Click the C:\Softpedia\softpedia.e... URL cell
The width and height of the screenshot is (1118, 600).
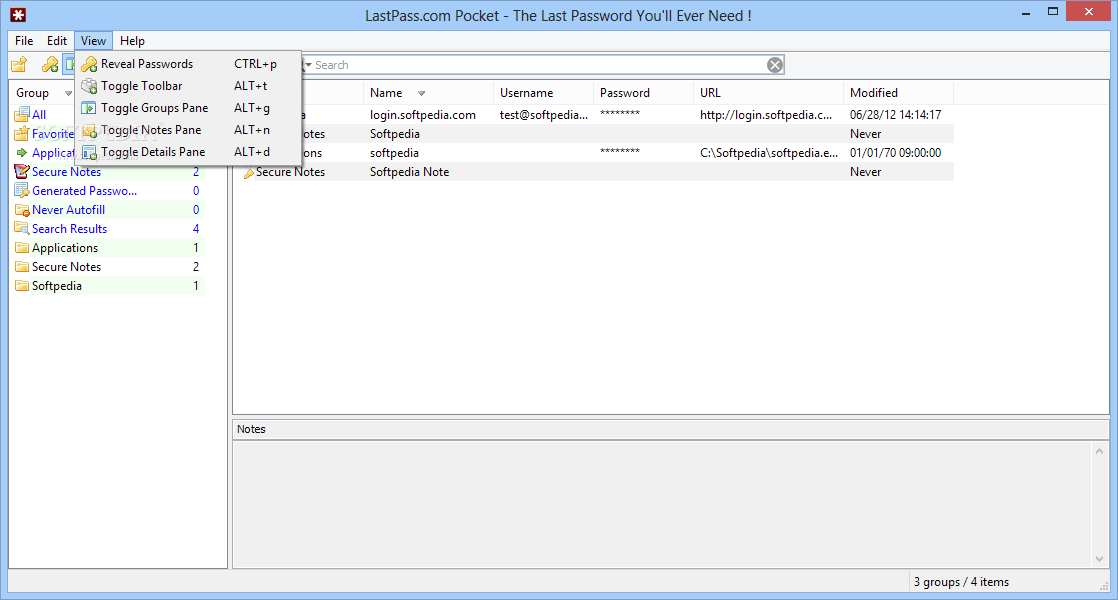pyautogui.click(x=769, y=152)
